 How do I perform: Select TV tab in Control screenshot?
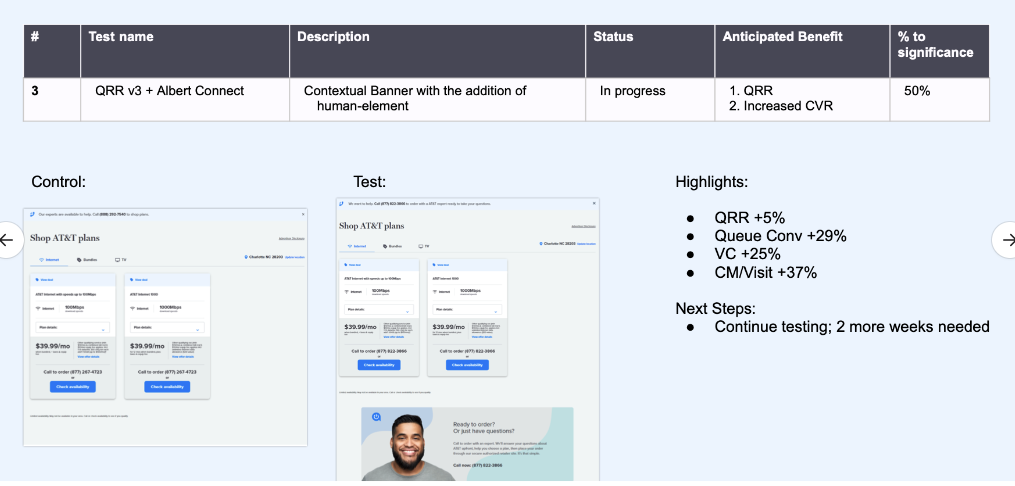pos(120,260)
